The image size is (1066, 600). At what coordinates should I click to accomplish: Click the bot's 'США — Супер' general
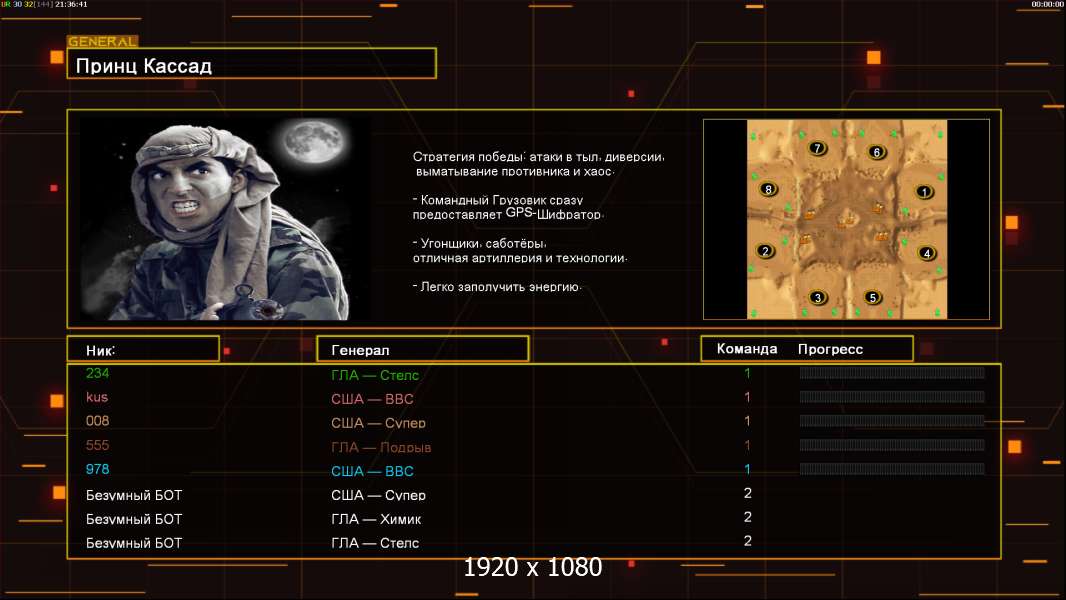[378, 495]
